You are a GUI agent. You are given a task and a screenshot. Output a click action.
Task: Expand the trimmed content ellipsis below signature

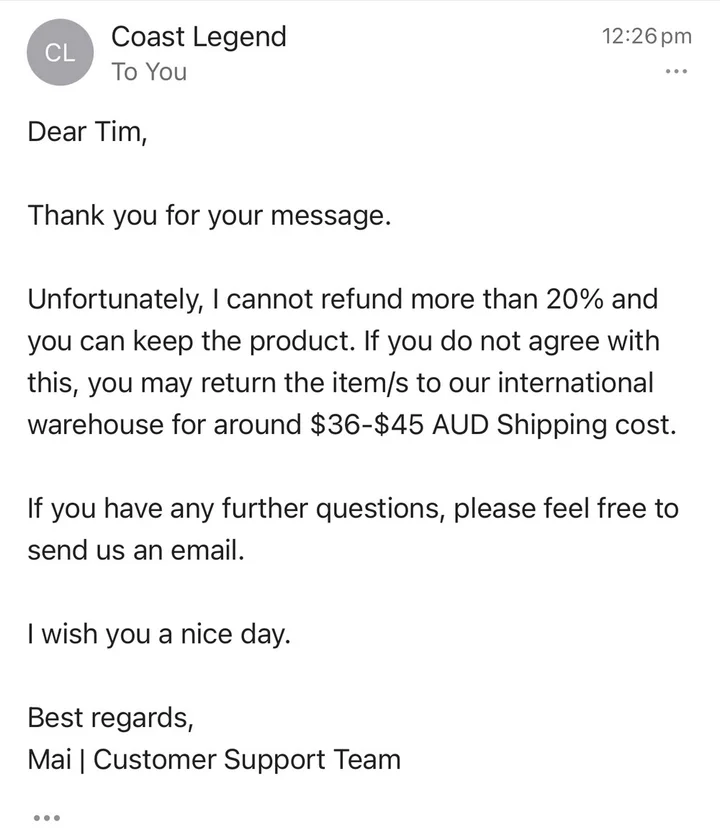point(46,817)
